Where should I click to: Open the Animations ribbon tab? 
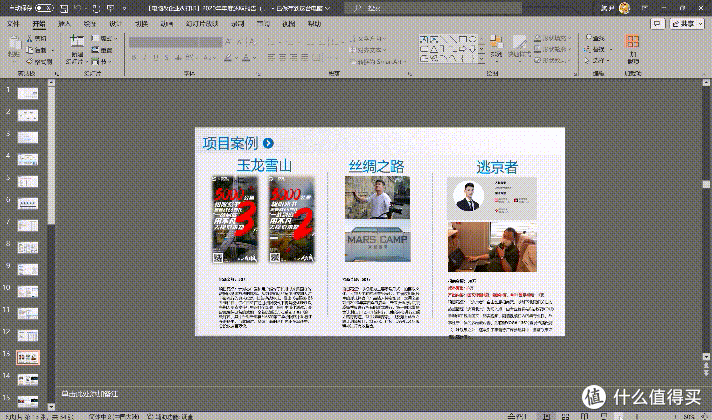tap(167, 24)
